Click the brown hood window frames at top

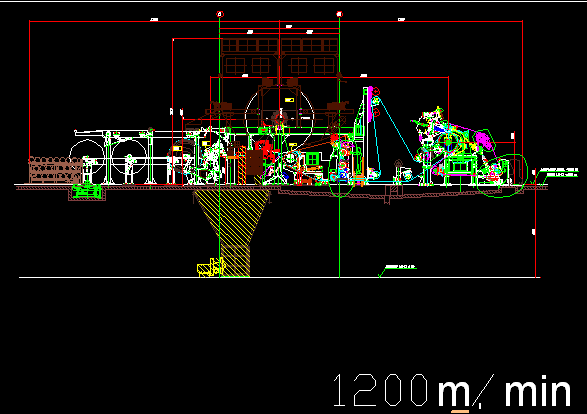(x=279, y=56)
